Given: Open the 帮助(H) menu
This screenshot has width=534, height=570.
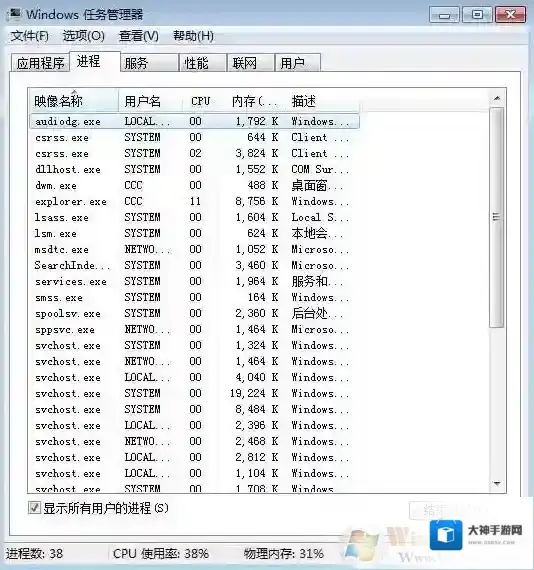Looking at the screenshot, I should coord(193,36).
